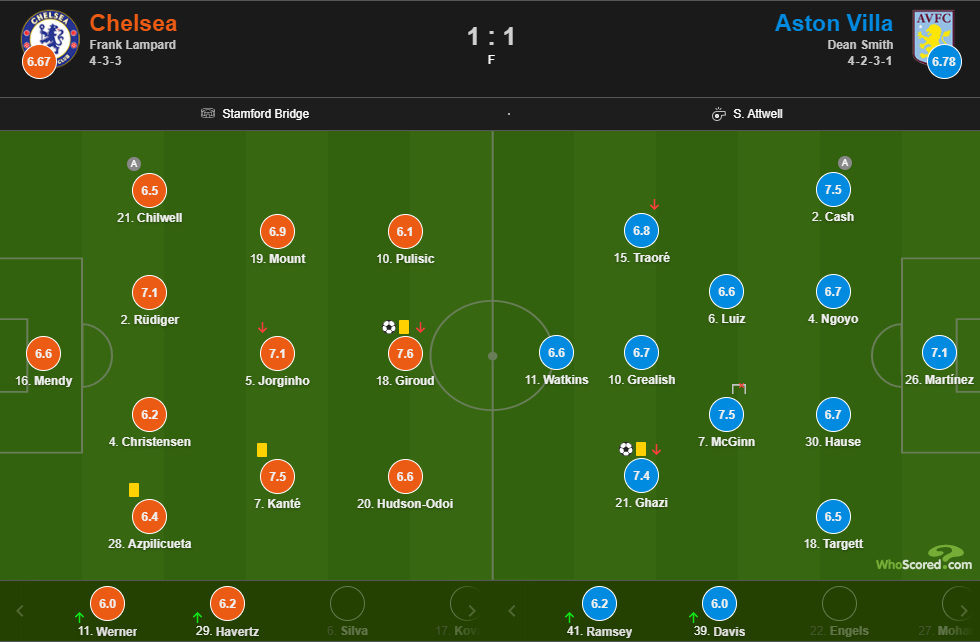Click the Chelsea club crest
The height and width of the screenshot is (642, 980).
click(x=49, y=38)
